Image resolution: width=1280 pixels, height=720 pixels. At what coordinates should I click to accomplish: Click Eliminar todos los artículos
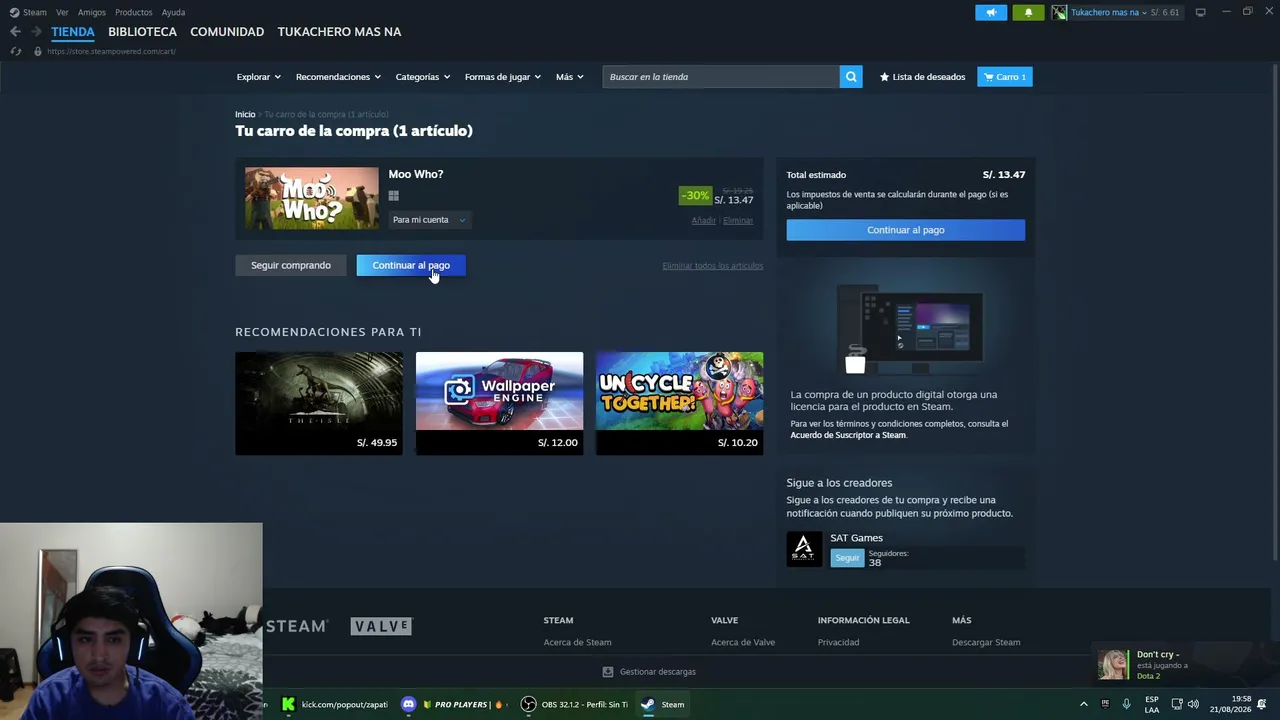point(713,266)
